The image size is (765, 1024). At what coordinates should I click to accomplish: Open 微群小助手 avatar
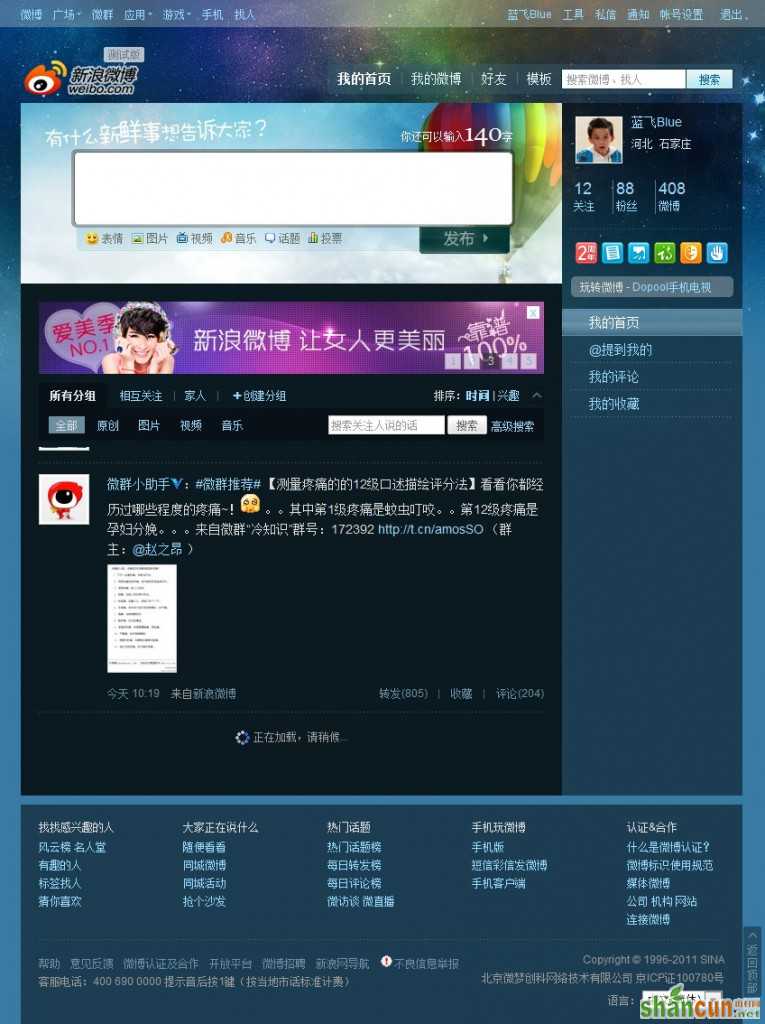(x=64, y=499)
